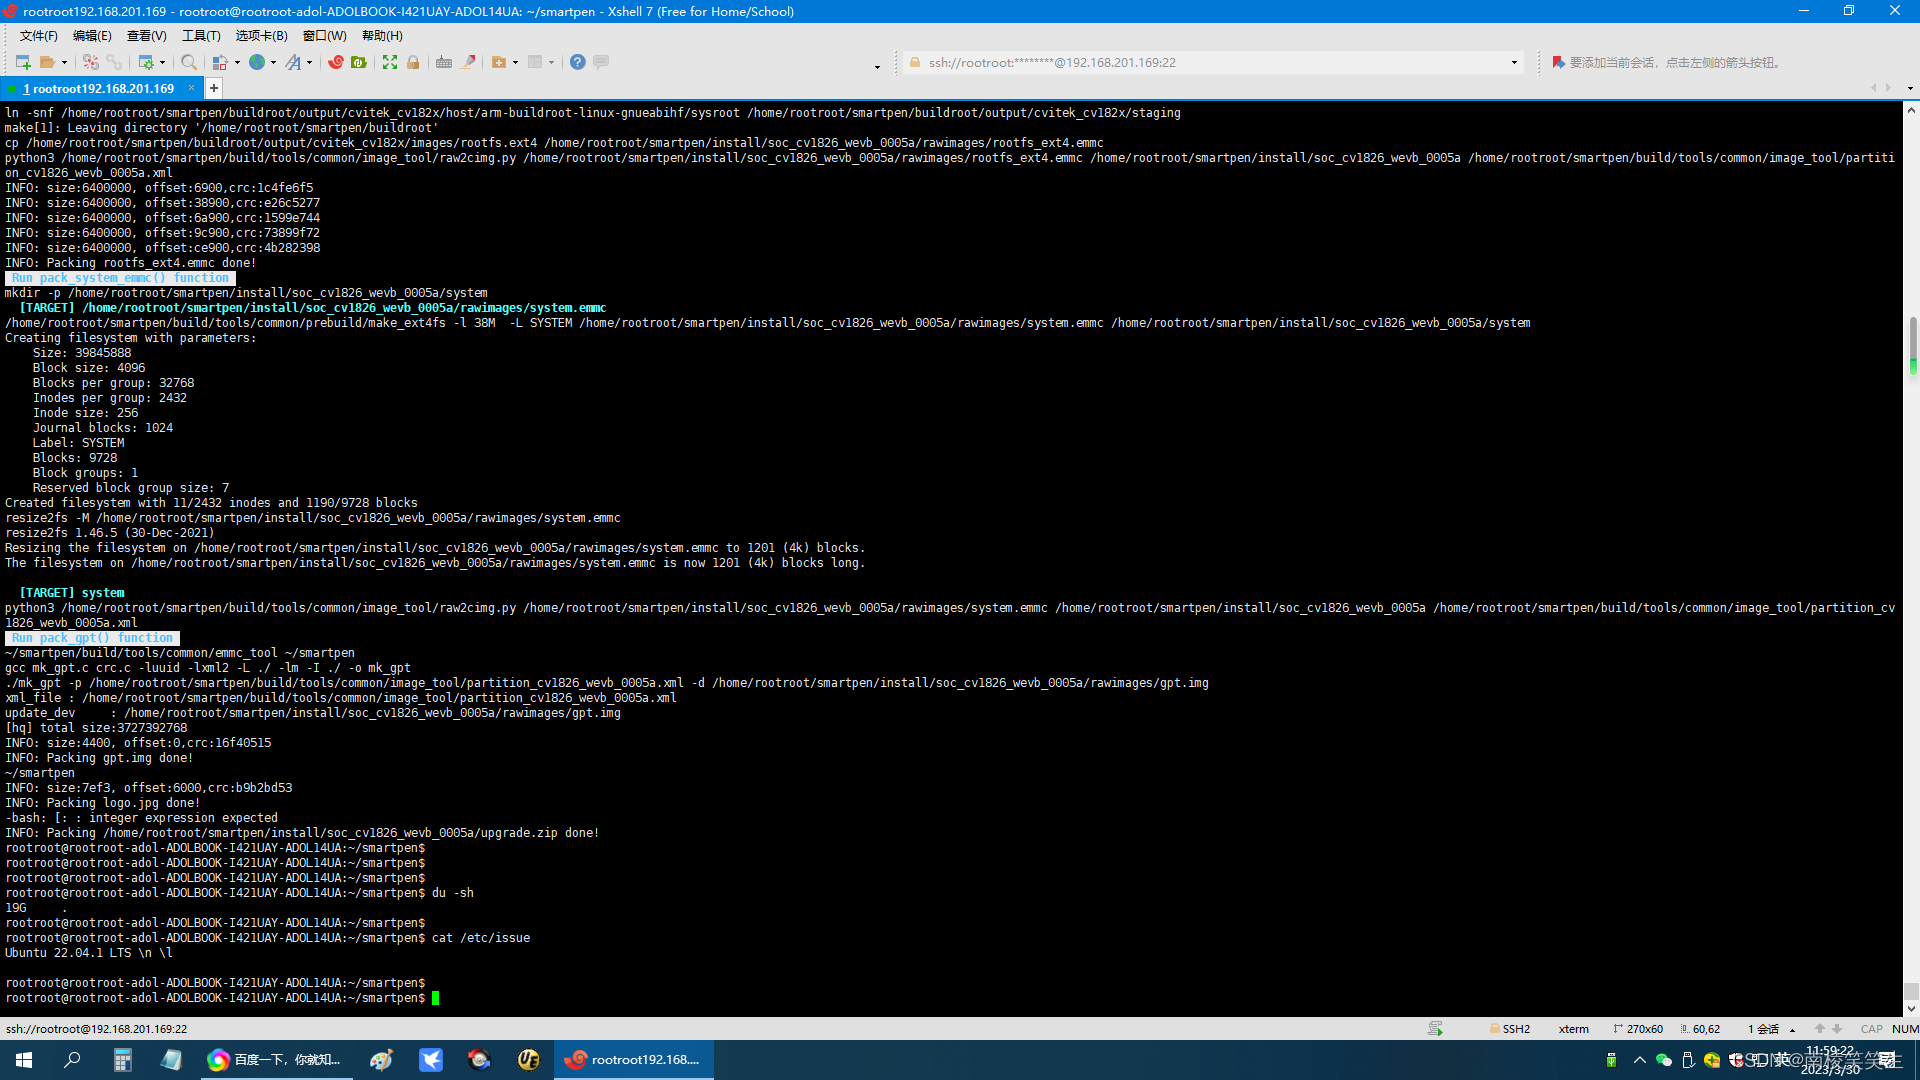Click the Xftp green toolbar icon
This screenshot has width=1920, height=1080.
[x=359, y=62]
